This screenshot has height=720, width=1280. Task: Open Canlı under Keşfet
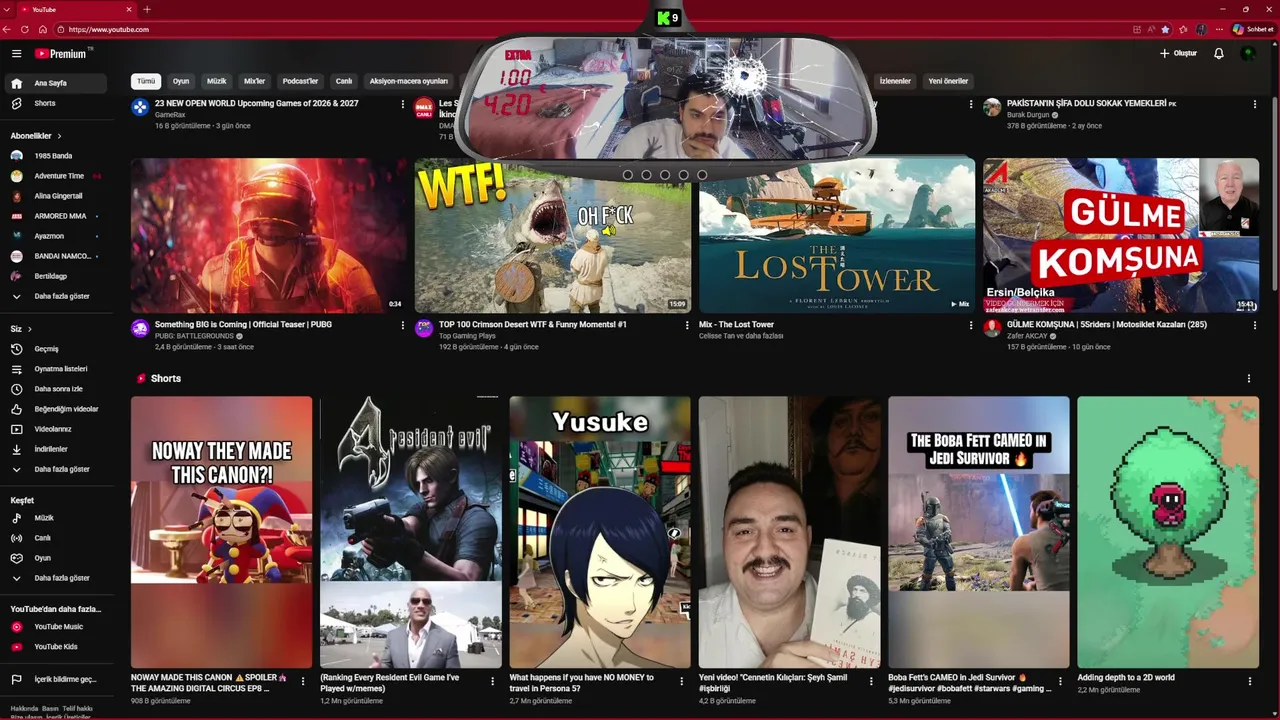pyautogui.click(x=56, y=538)
